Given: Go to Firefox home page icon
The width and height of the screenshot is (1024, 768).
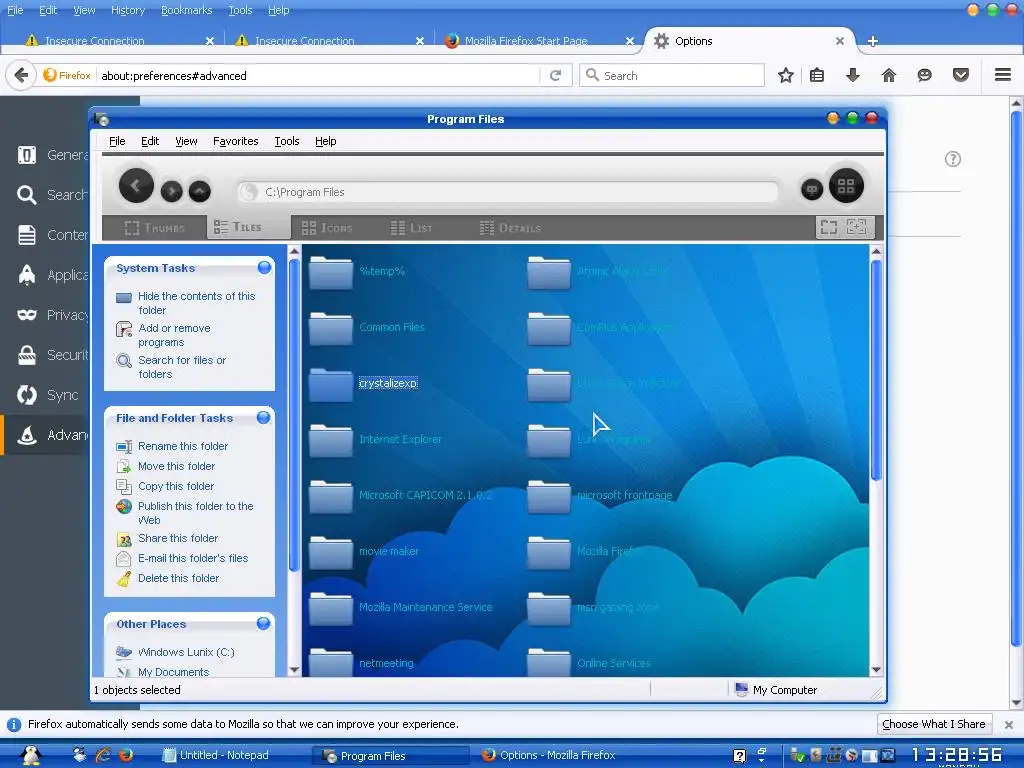Looking at the screenshot, I should tap(889, 76).
